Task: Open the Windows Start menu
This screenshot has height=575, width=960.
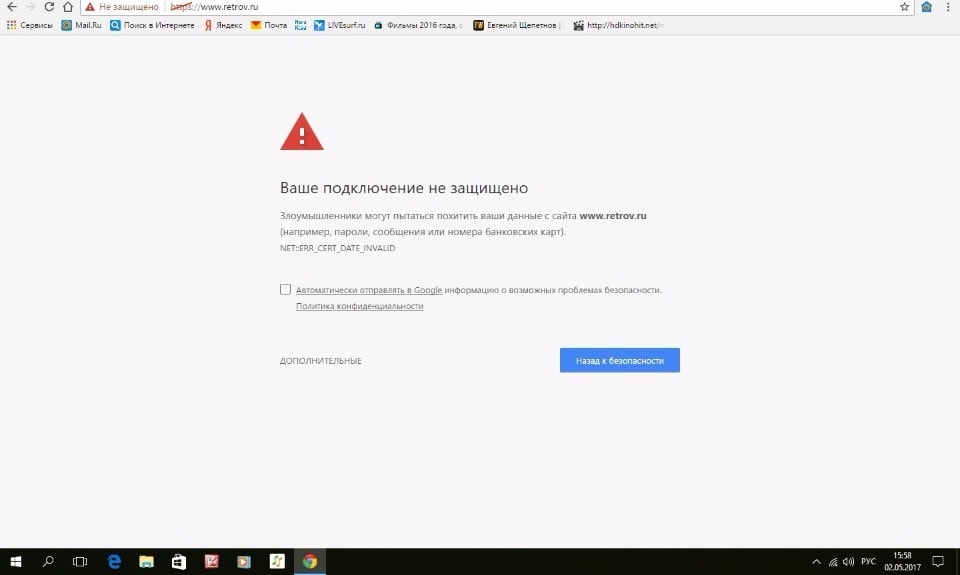Action: (x=16, y=562)
